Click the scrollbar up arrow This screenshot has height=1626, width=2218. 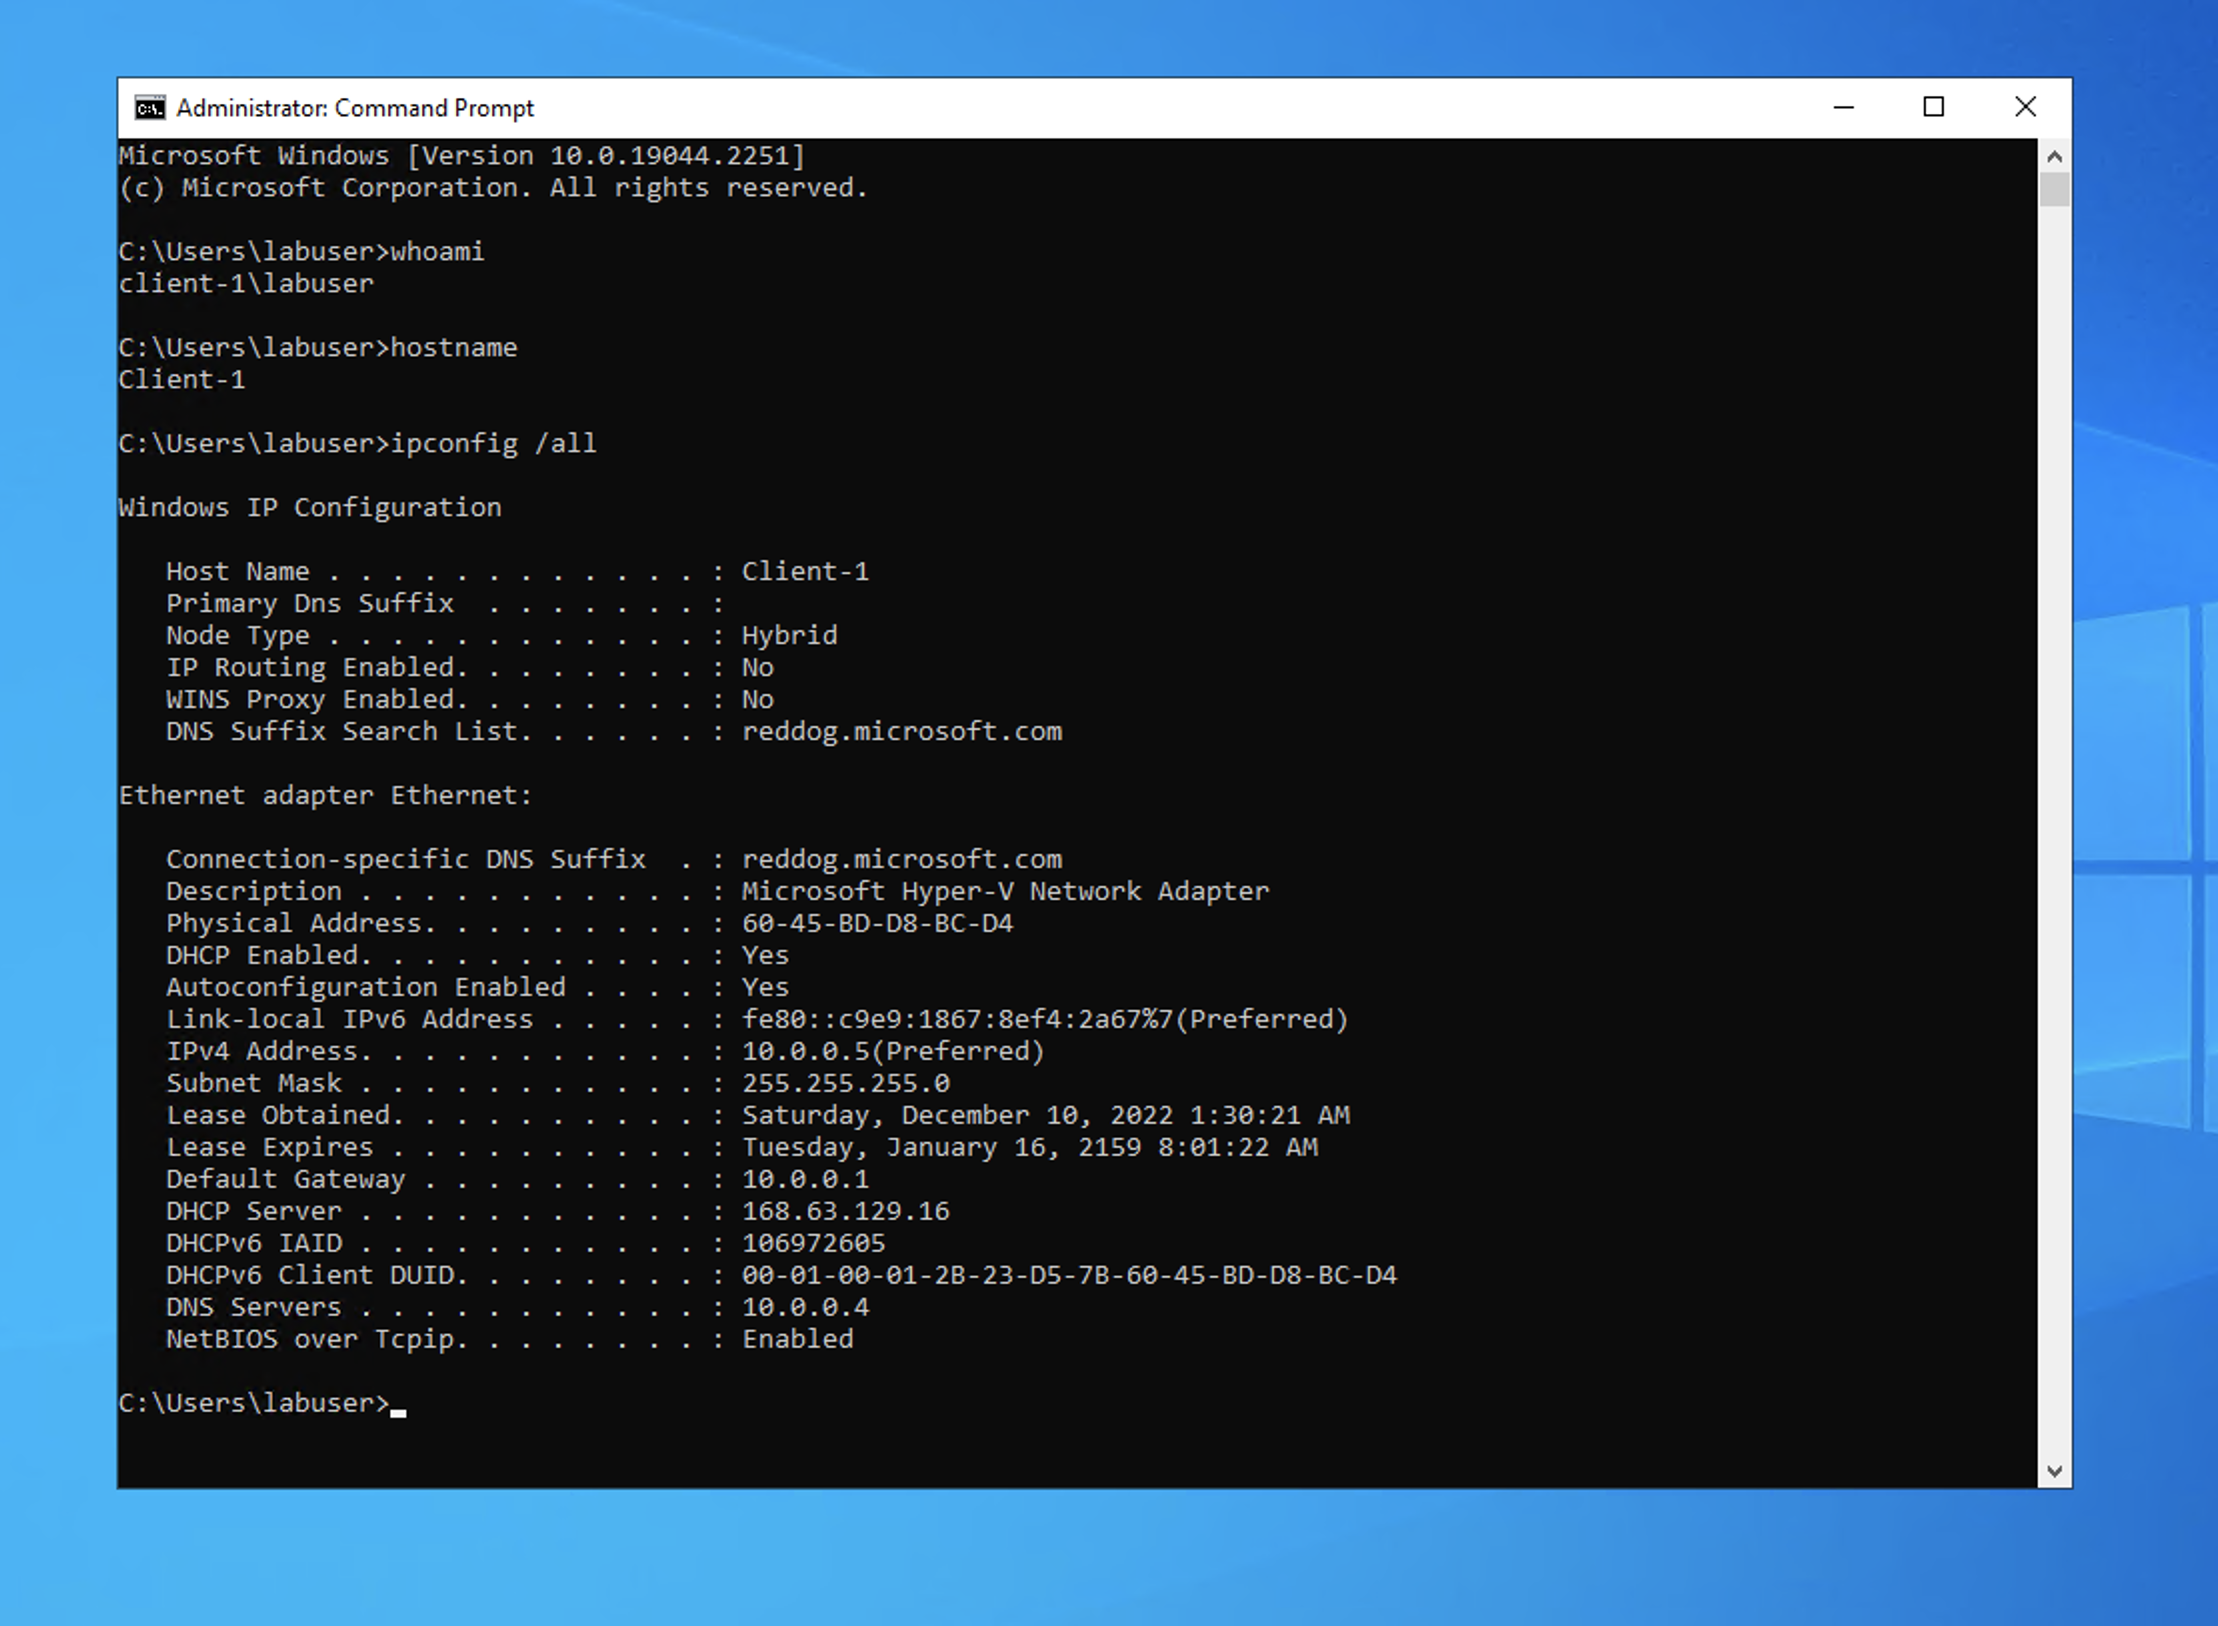[2054, 156]
